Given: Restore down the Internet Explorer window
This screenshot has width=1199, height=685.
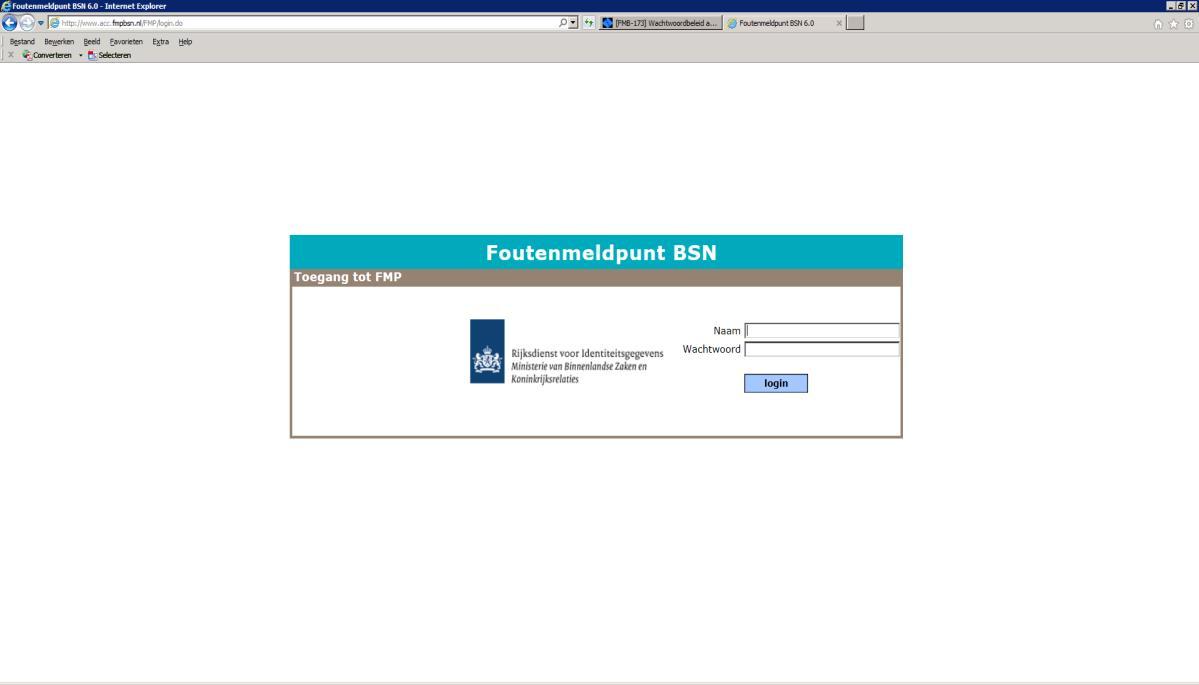Looking at the screenshot, I should click(1181, 5).
